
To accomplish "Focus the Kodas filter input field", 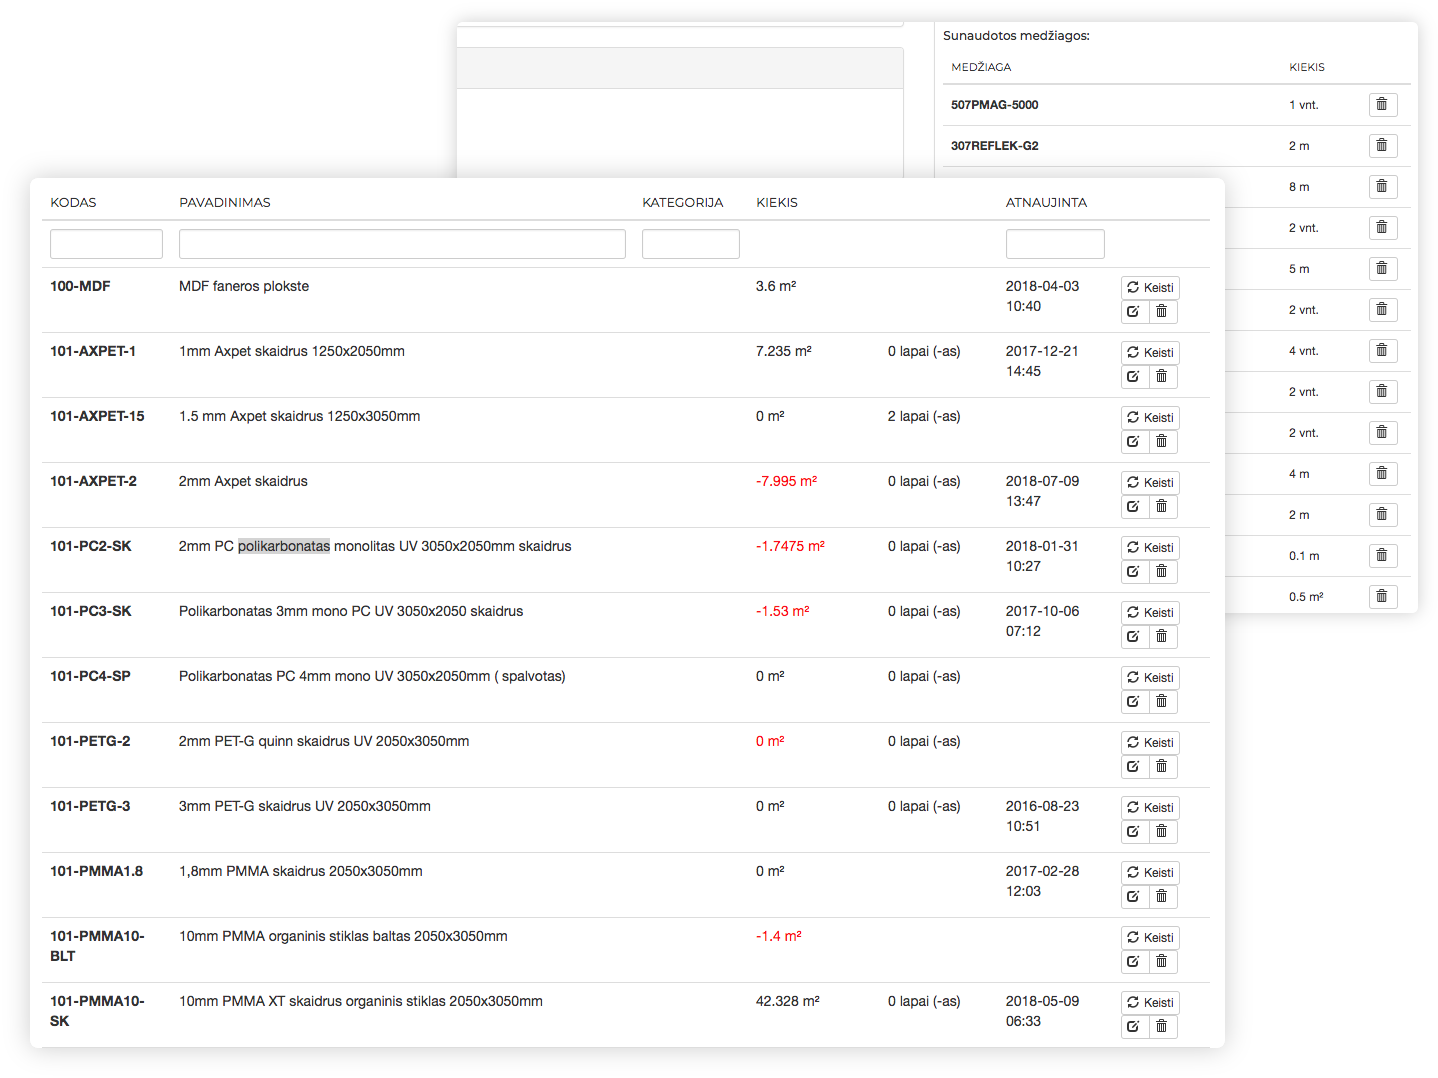I will point(106,244).
